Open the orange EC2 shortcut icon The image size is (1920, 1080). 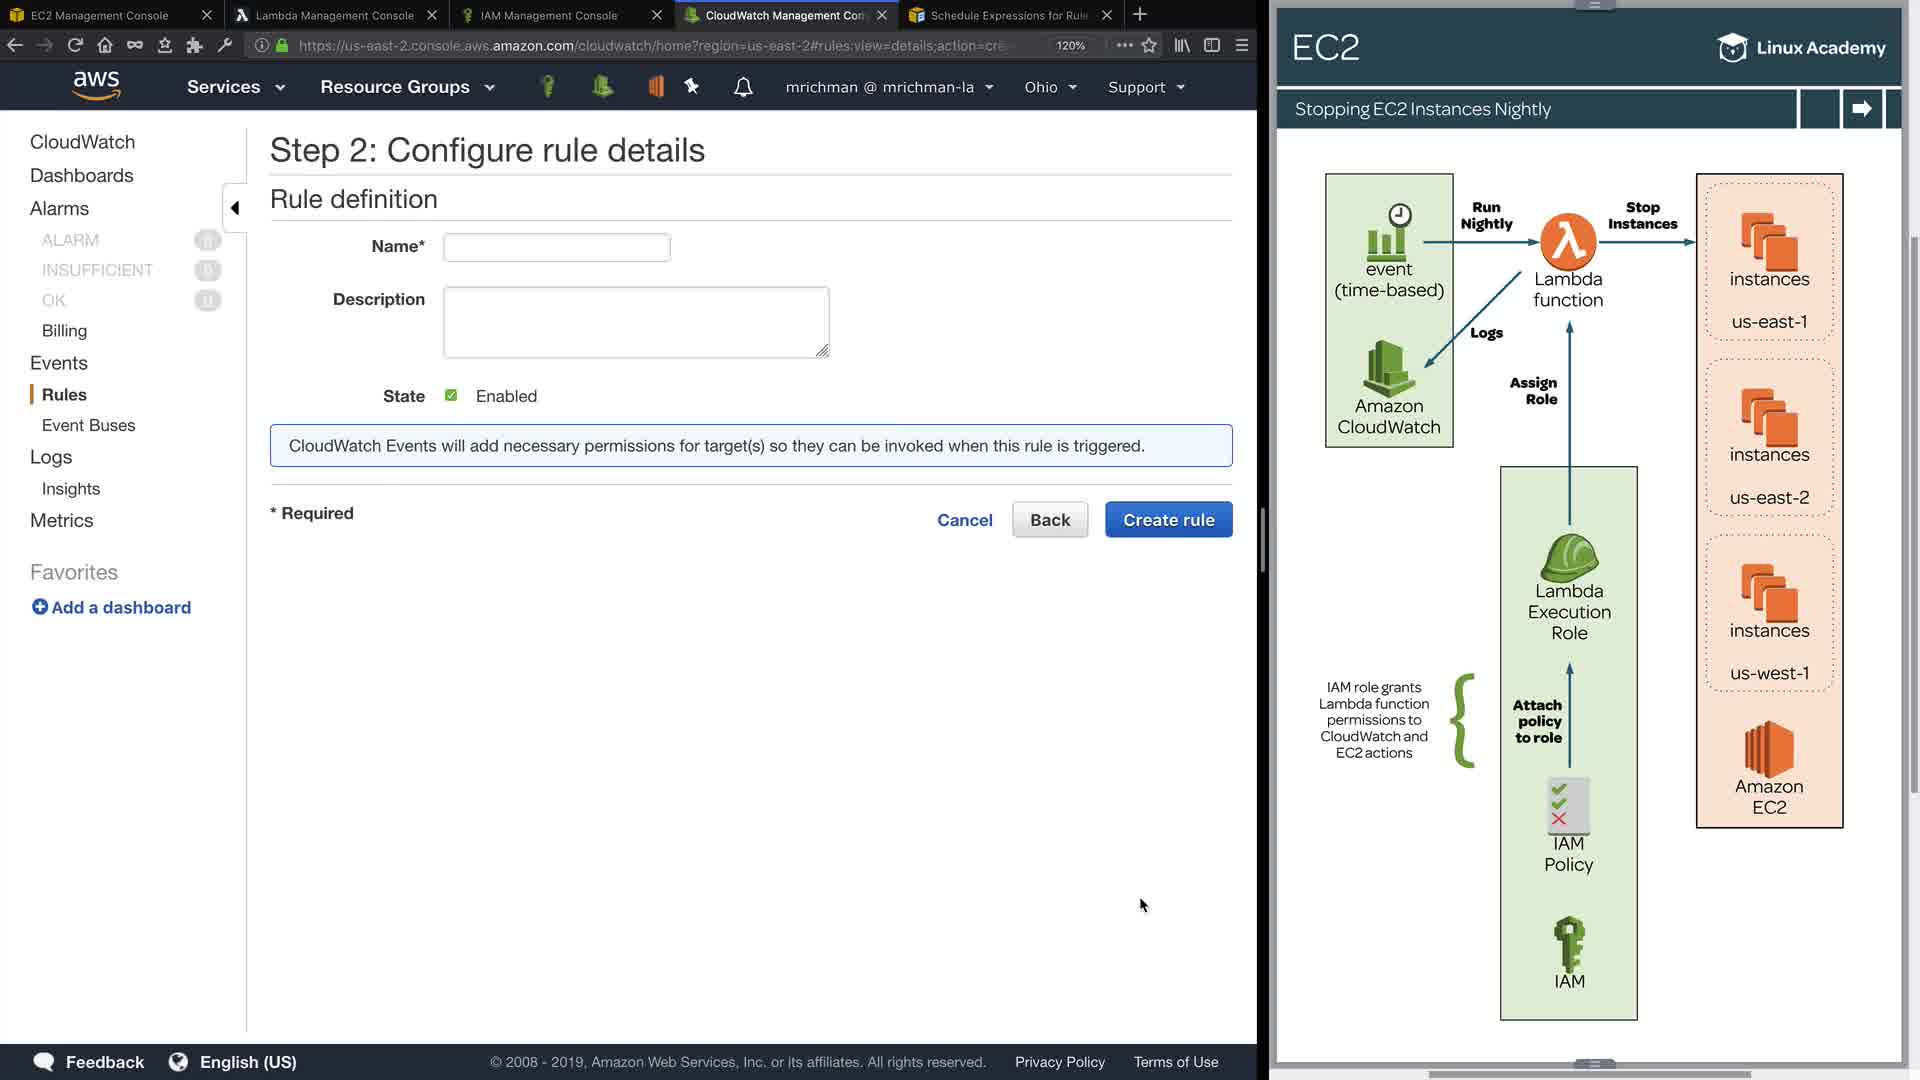point(656,87)
